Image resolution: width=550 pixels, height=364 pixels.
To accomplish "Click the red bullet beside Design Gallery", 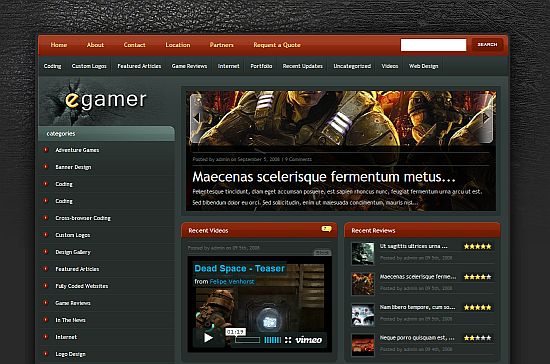I will (x=46, y=252).
